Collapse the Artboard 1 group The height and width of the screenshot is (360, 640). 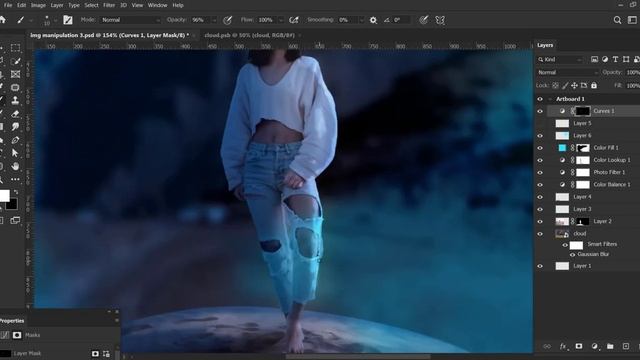550,99
